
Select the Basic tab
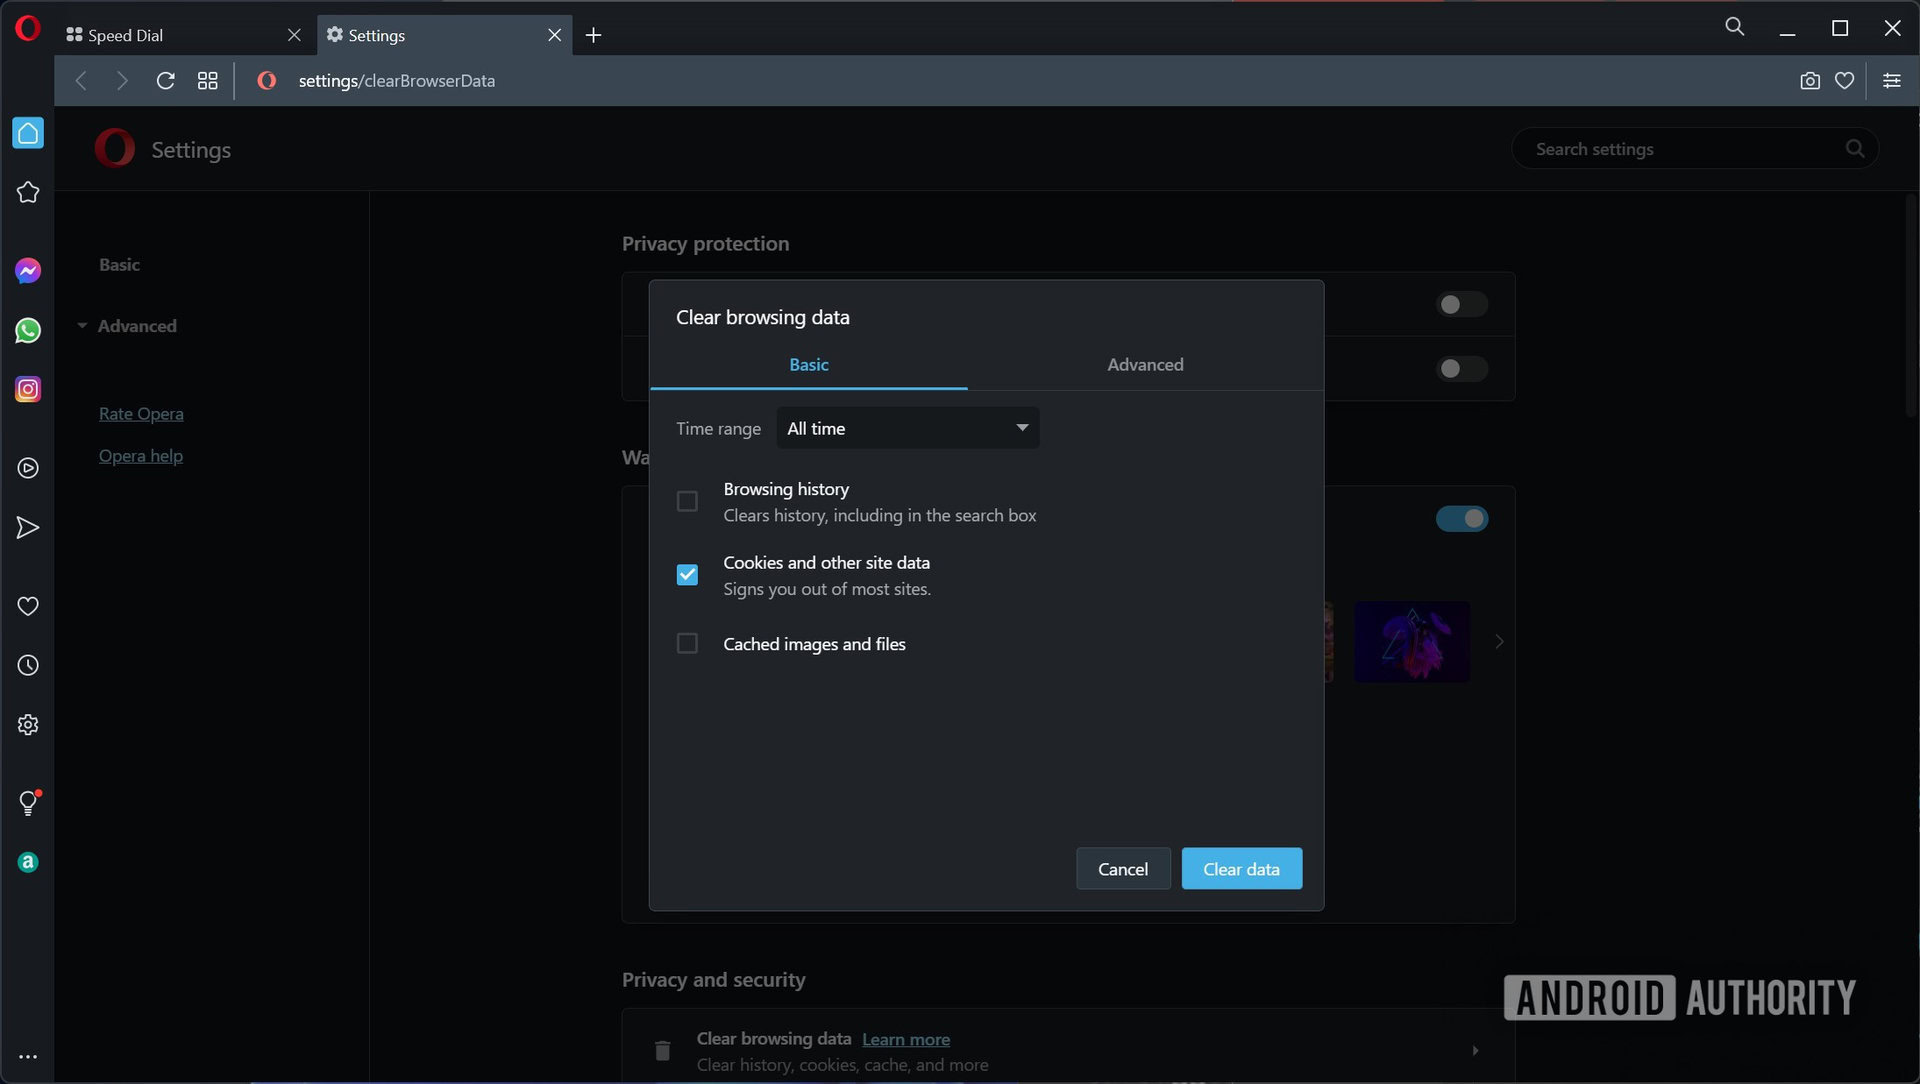pyautogui.click(x=808, y=364)
